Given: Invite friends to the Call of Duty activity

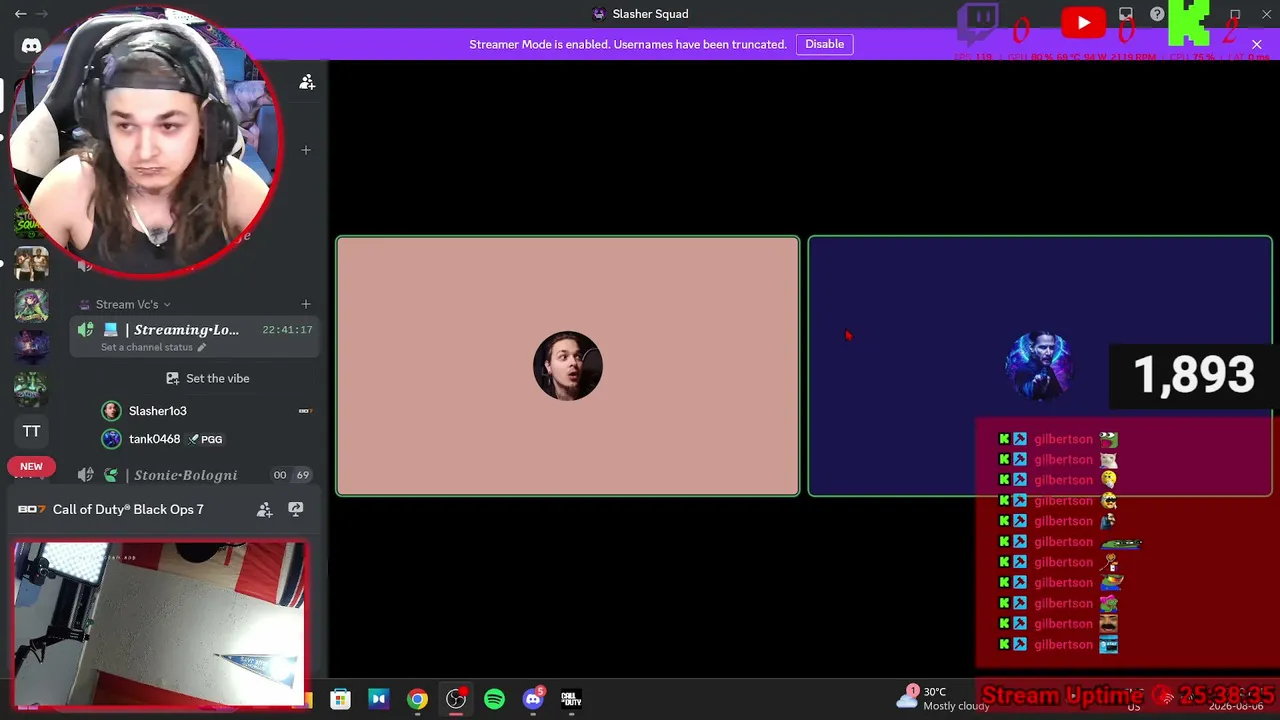Looking at the screenshot, I should [264, 509].
